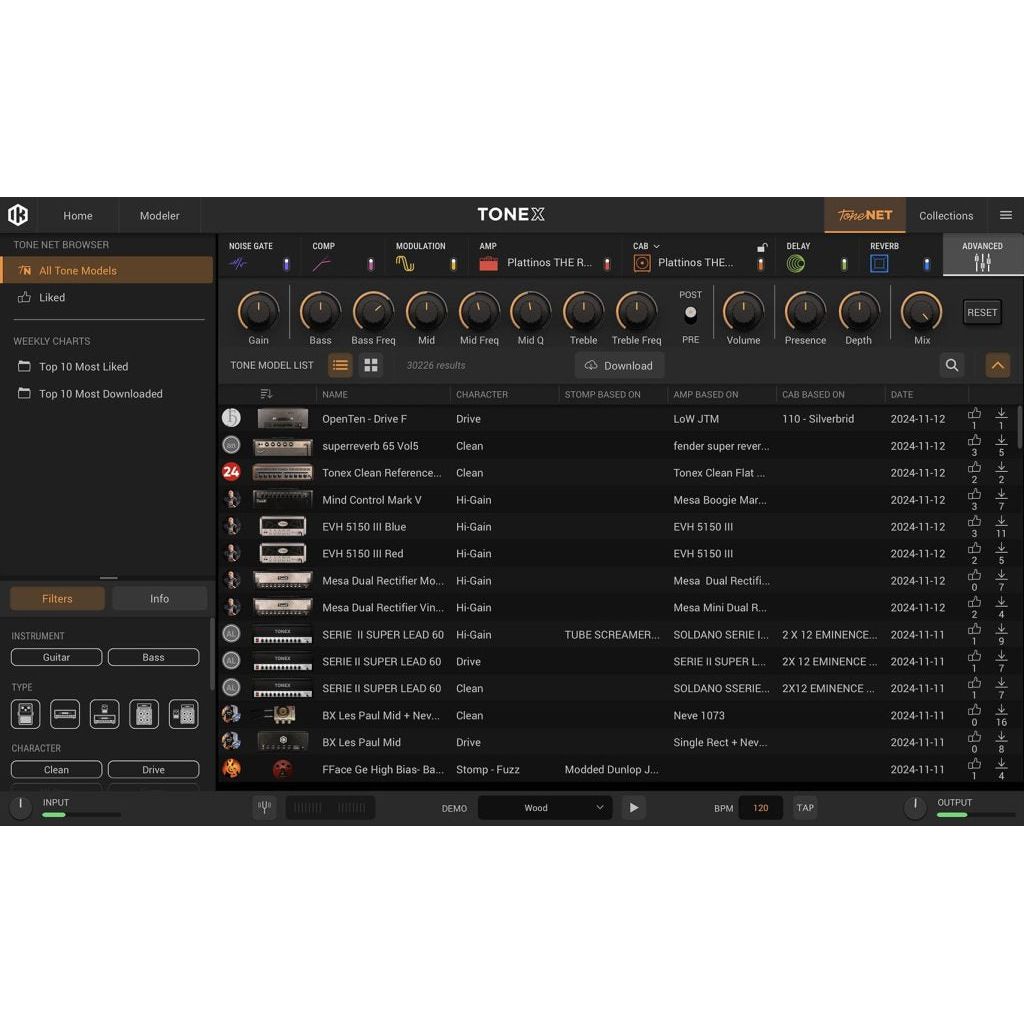Open the tuner icon
1024x1024 pixels.
tap(264, 808)
